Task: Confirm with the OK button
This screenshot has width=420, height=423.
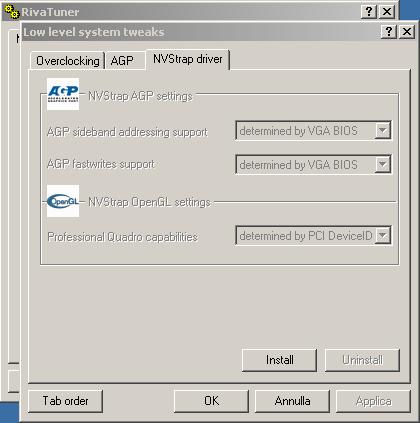Action: coord(211,401)
